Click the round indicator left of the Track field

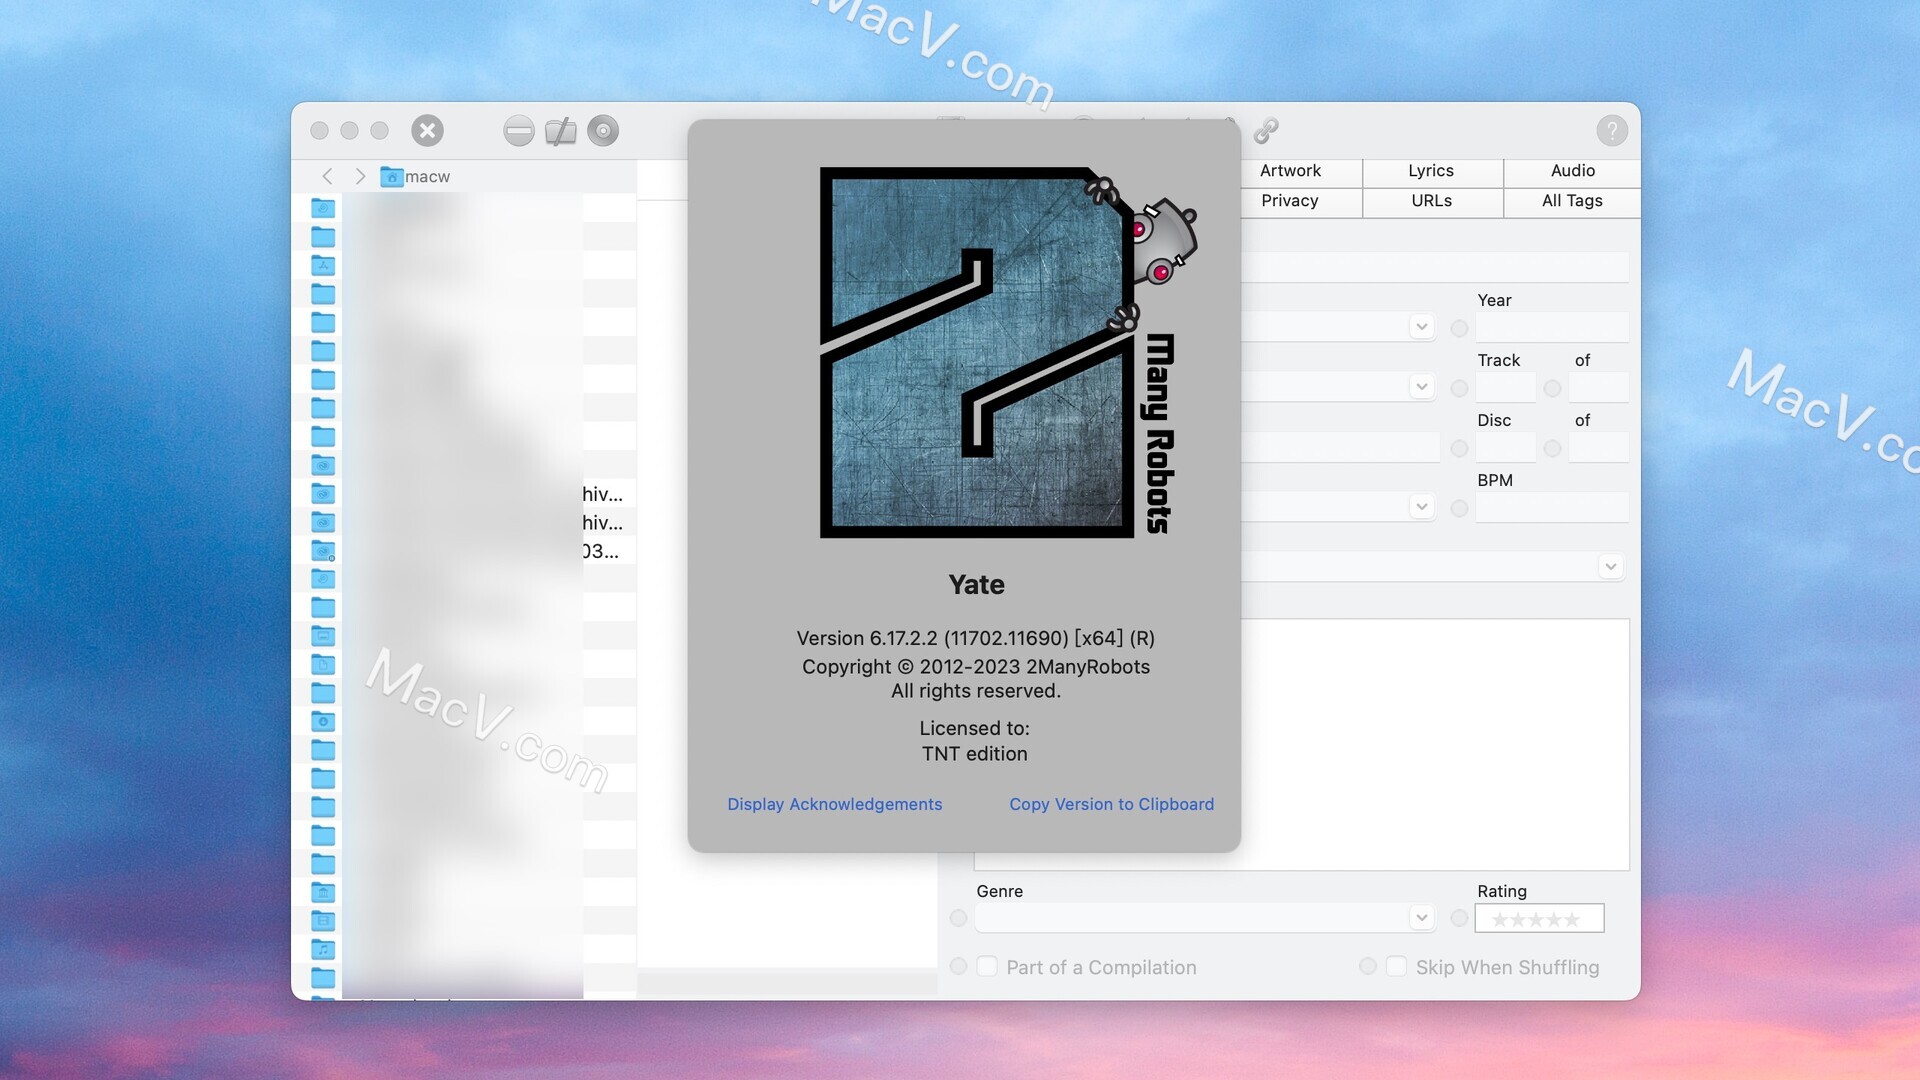(x=1459, y=388)
